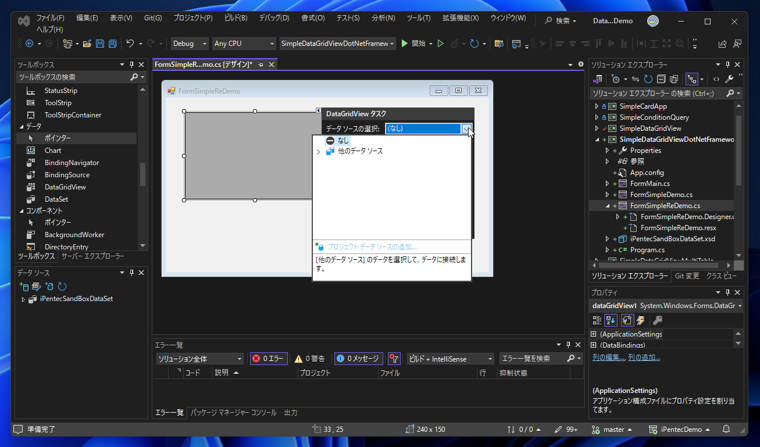Open the デバッグ(D) menu

pyautogui.click(x=274, y=18)
